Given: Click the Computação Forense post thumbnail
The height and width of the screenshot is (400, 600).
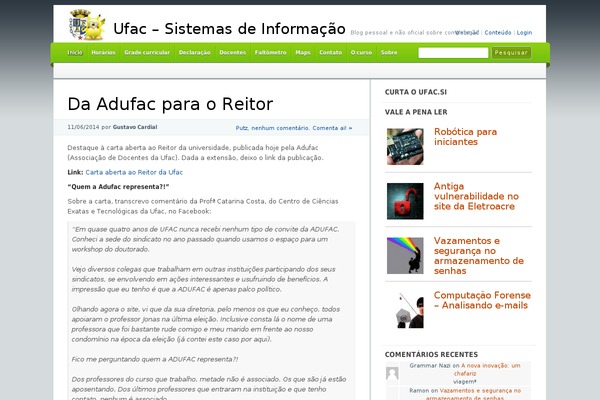Looking at the screenshot, I should tap(405, 310).
